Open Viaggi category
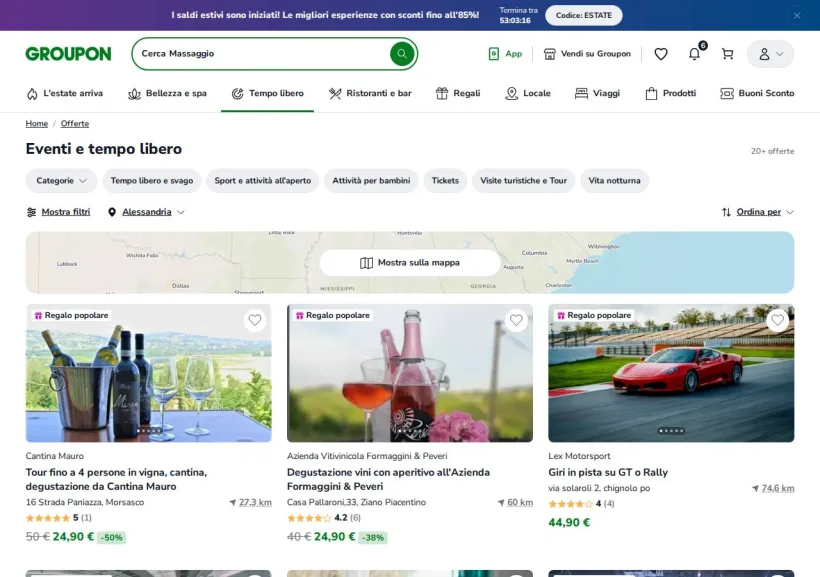Viewport: 820px width, 577px height. (597, 93)
